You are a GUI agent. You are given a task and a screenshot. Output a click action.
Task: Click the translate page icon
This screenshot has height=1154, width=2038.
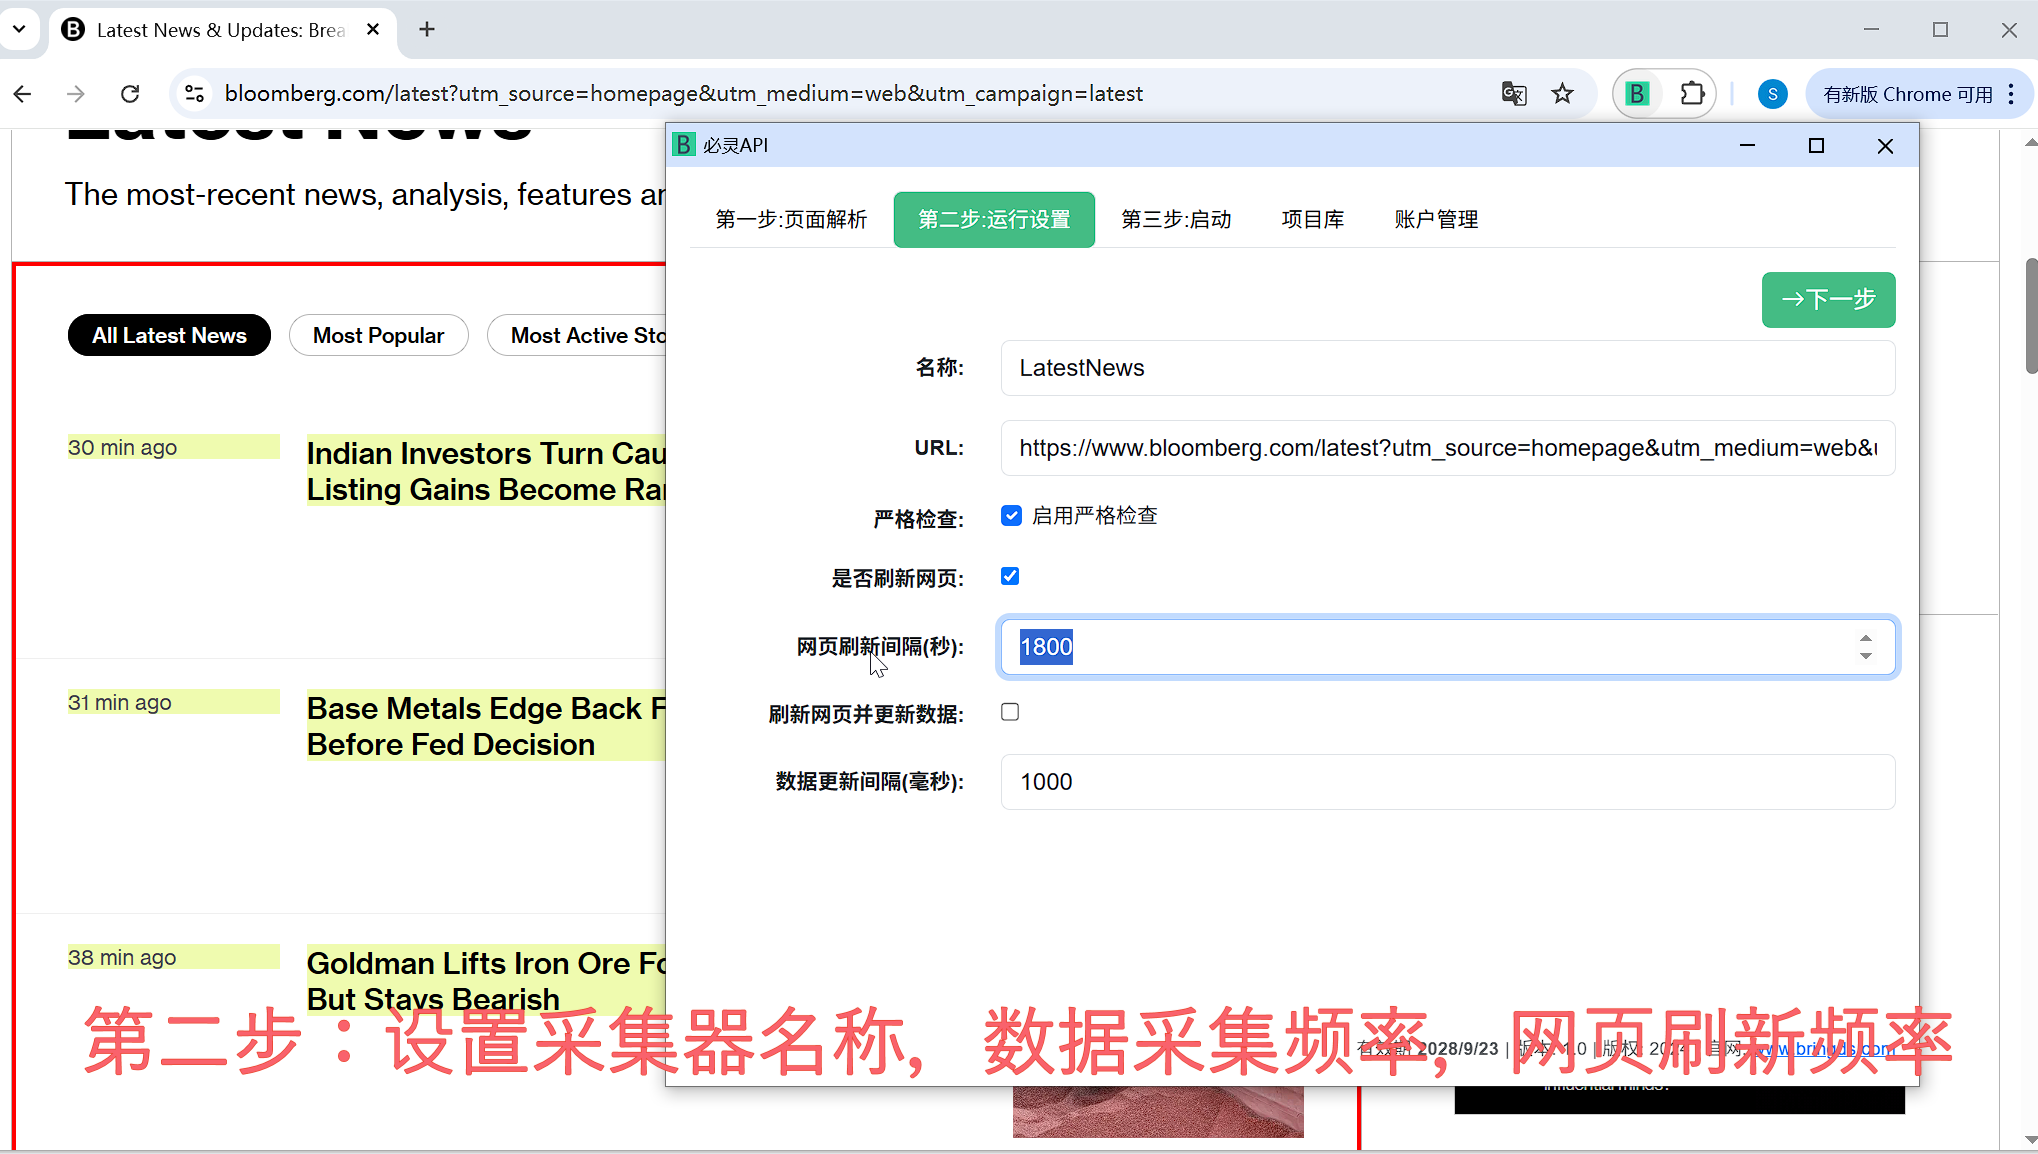tap(1513, 94)
